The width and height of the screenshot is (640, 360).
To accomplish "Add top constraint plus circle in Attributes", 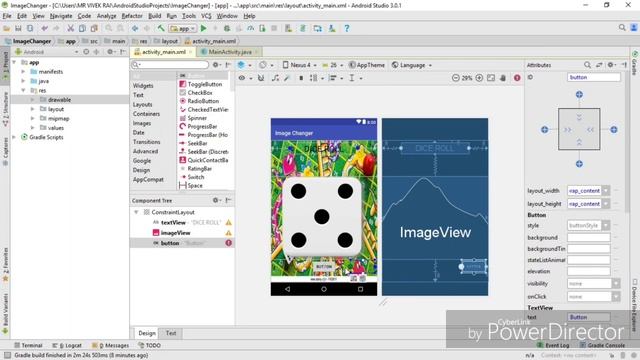I will [x=579, y=94].
